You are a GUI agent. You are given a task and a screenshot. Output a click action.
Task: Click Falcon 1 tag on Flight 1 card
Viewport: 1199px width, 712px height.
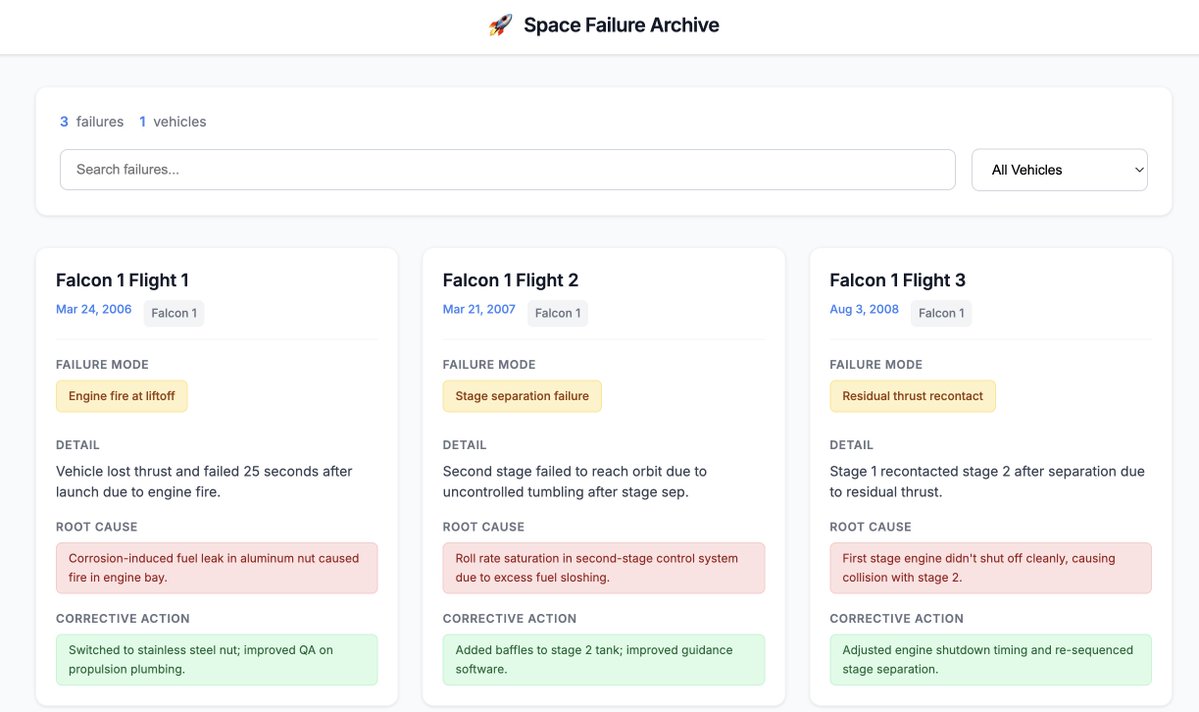pos(174,313)
